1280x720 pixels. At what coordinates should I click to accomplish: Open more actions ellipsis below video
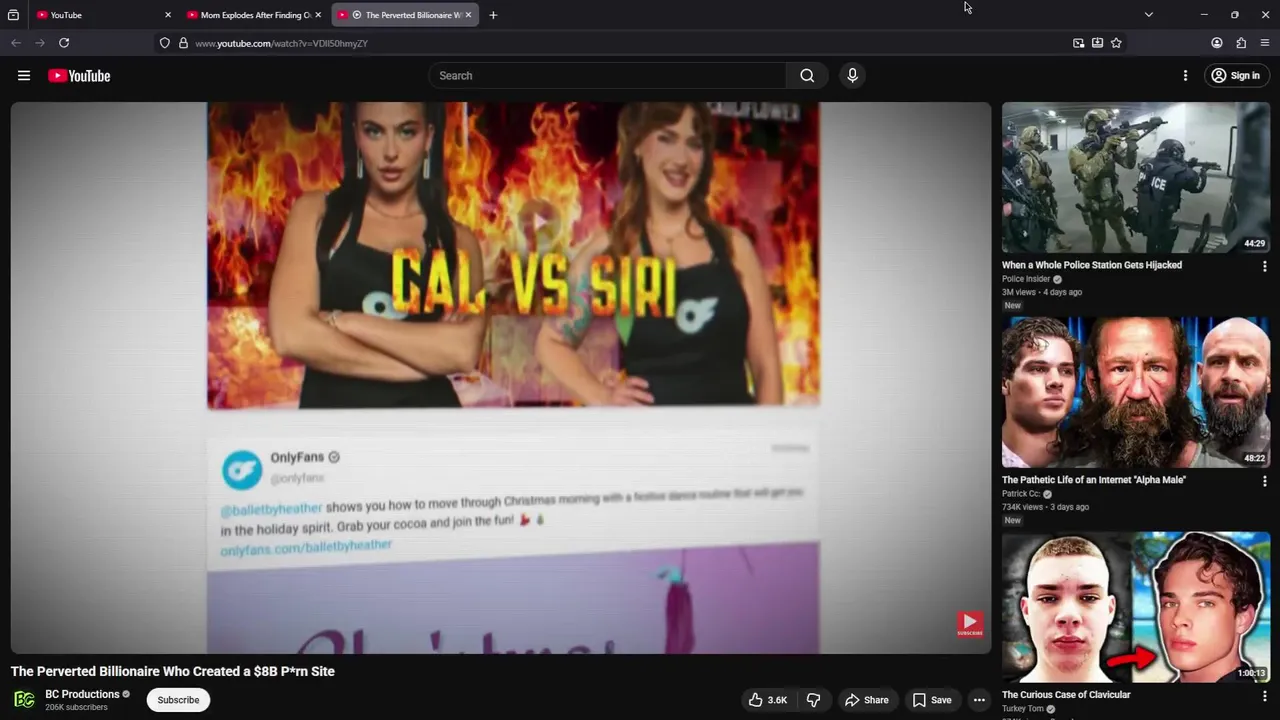click(979, 700)
